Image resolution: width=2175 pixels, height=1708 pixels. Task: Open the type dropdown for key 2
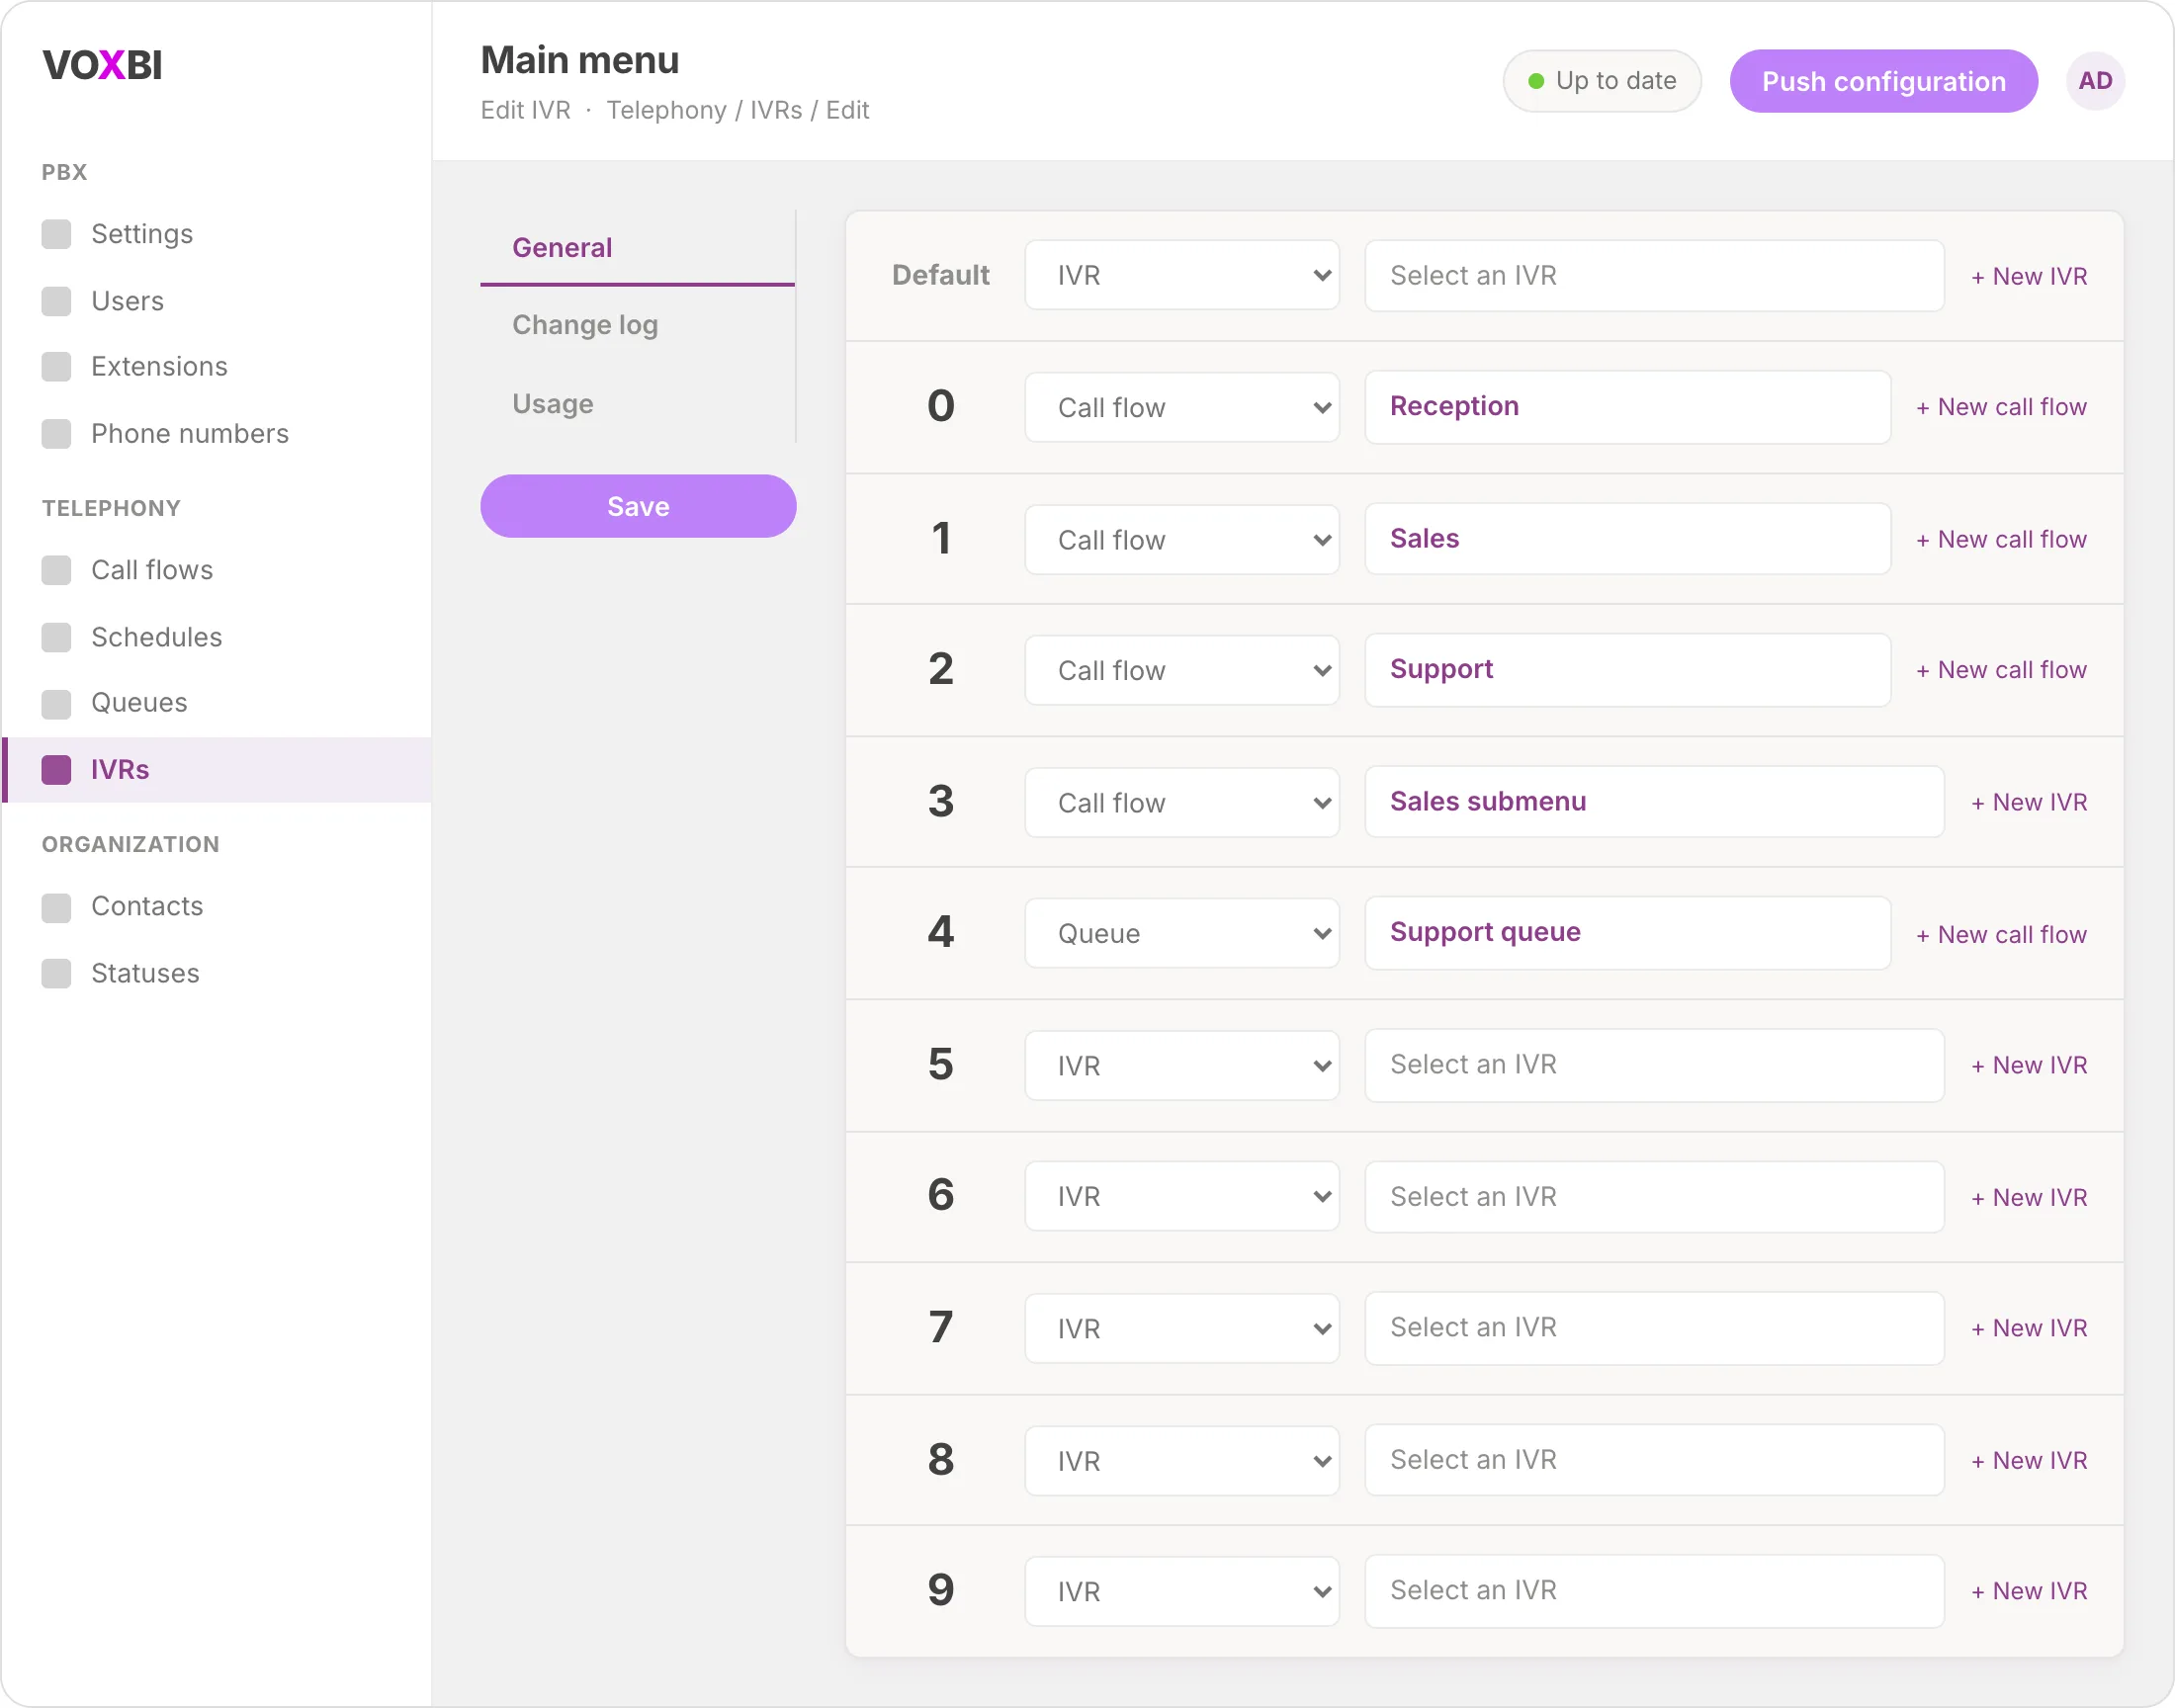[1182, 670]
